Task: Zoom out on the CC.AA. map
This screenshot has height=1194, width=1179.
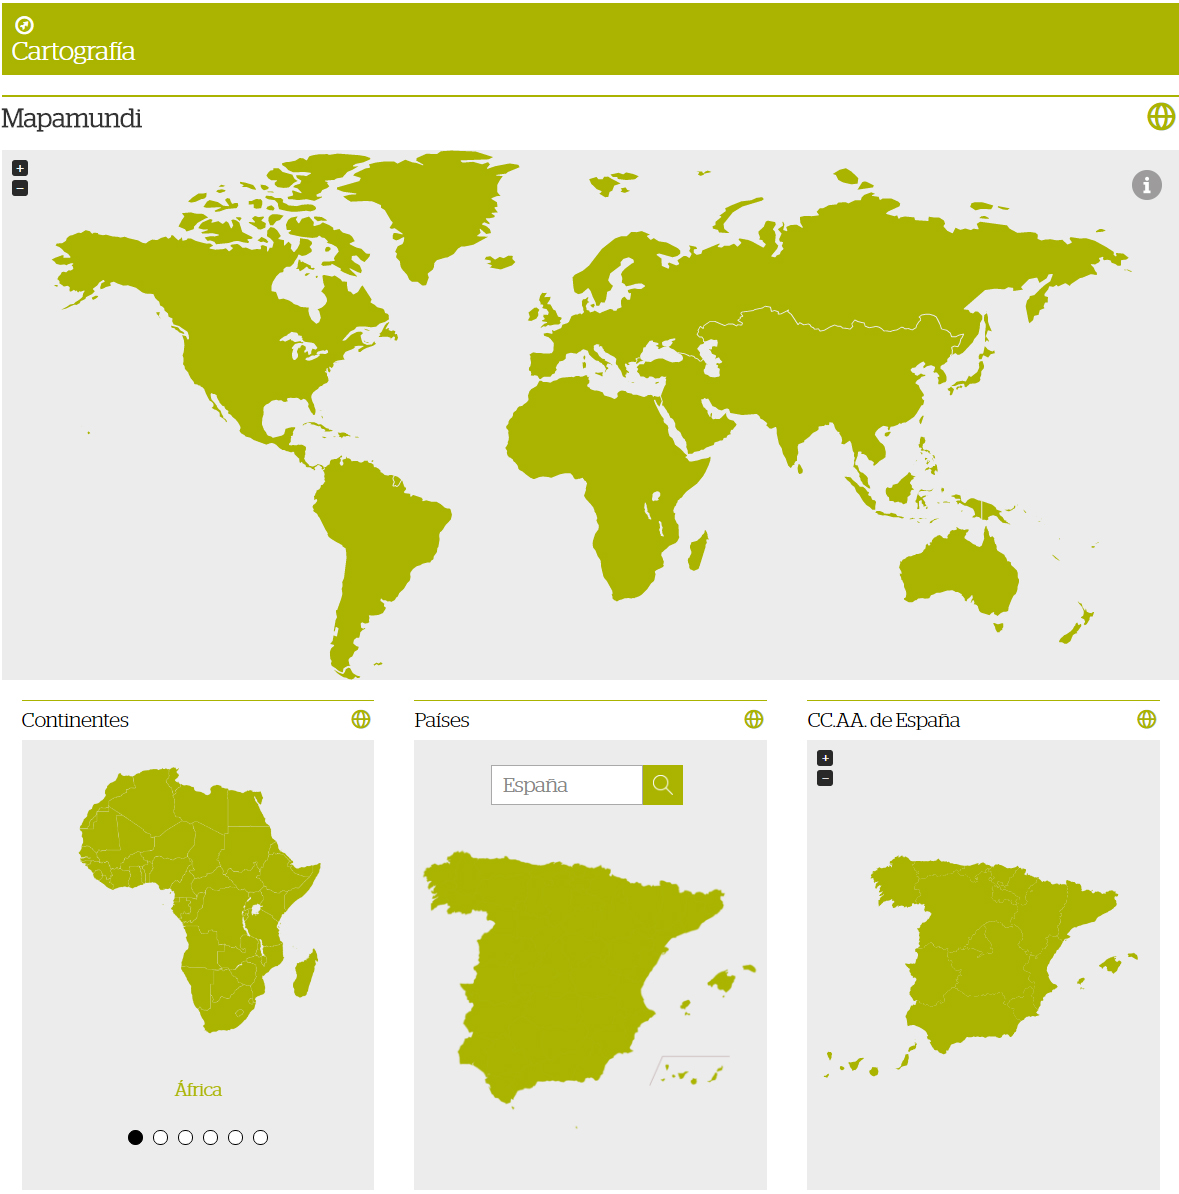Action: point(825,778)
